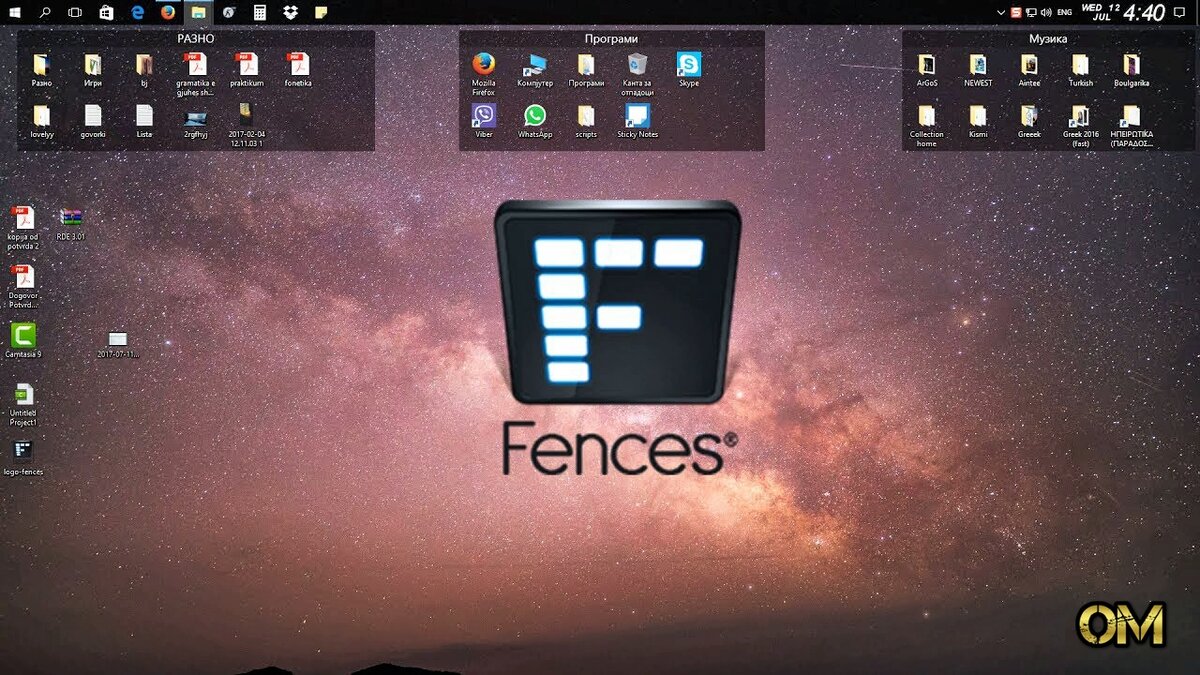Click the Програми fence title
Image resolution: width=1200 pixels, height=675 pixels.
(x=611, y=38)
